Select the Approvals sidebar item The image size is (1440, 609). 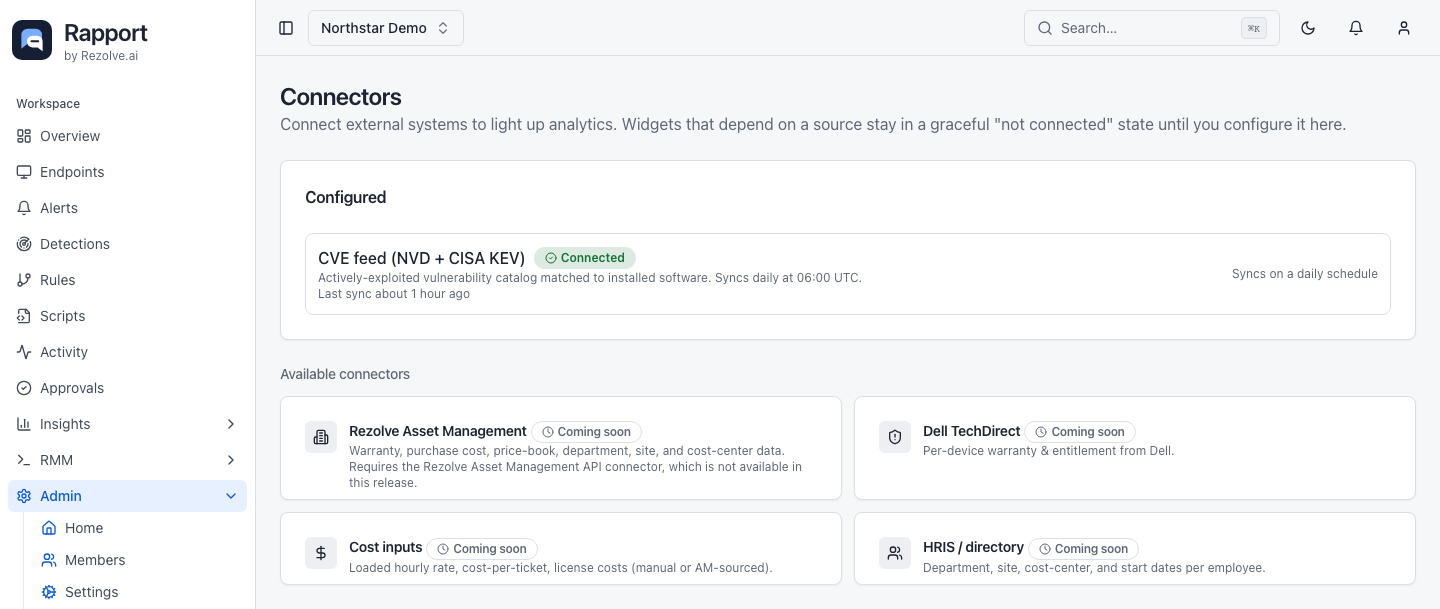pos(127,388)
